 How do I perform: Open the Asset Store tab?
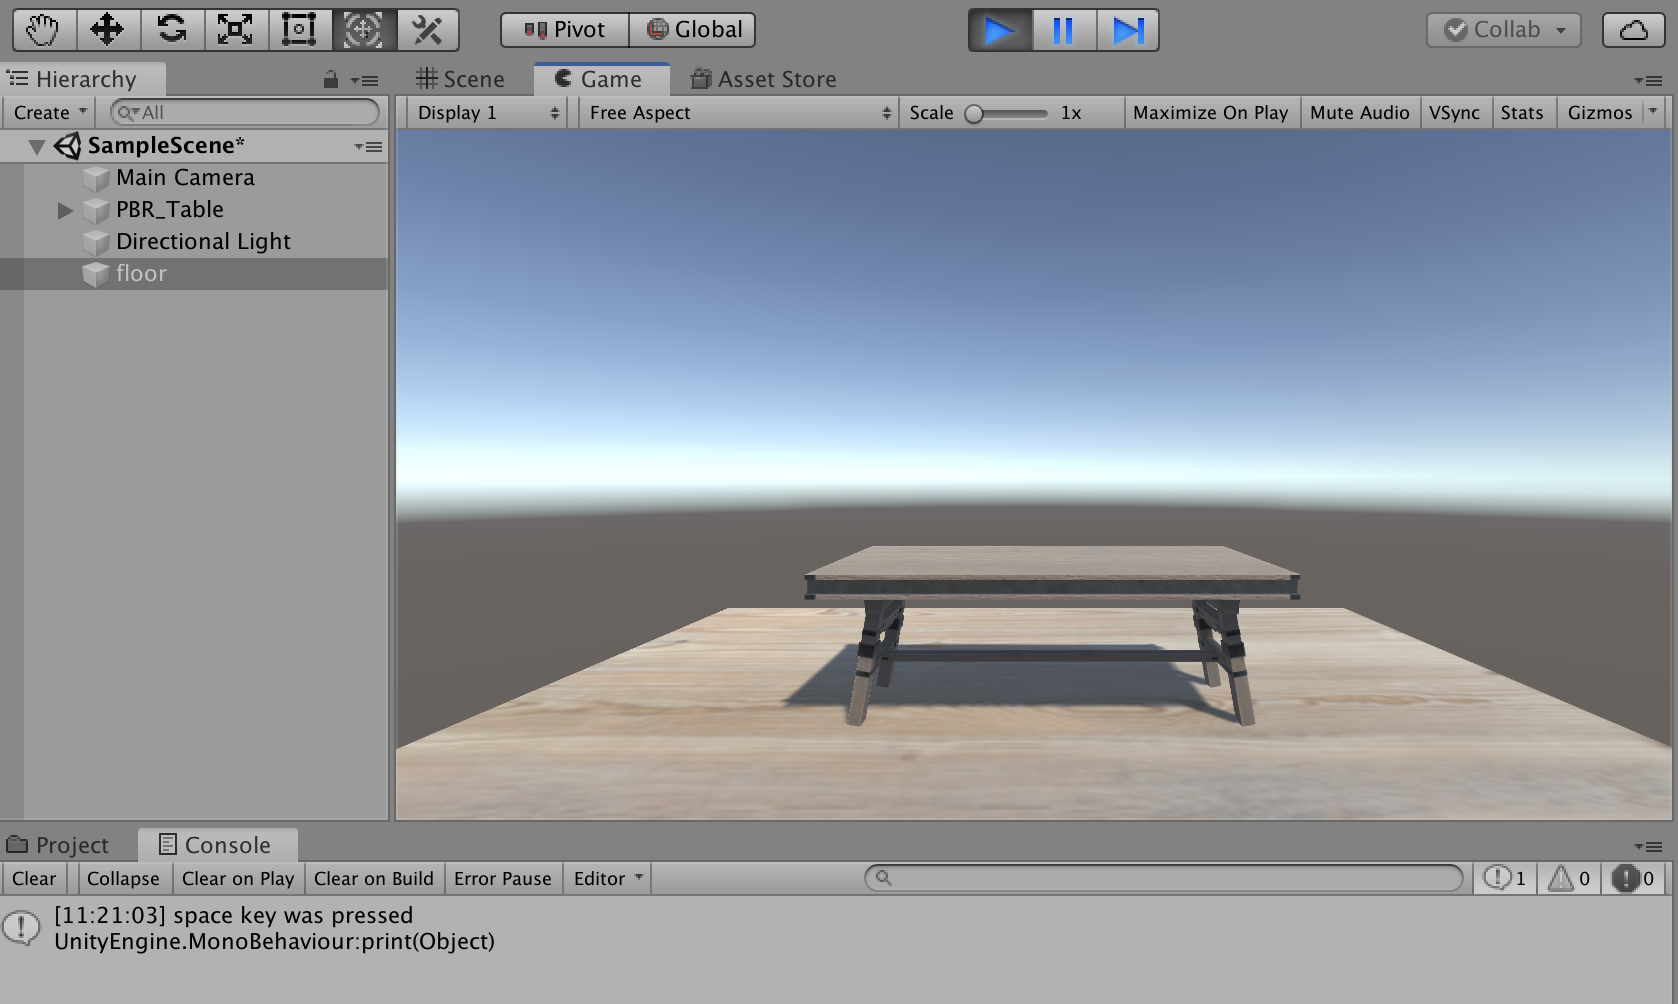(763, 78)
